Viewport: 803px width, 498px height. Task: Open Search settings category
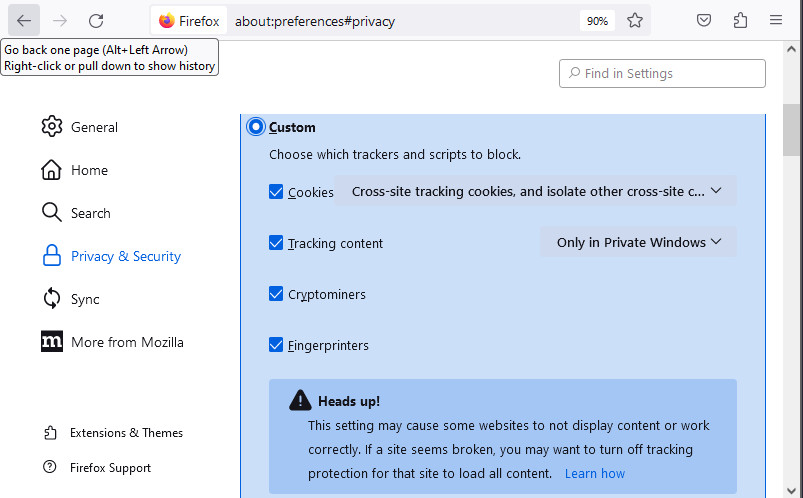tap(91, 213)
